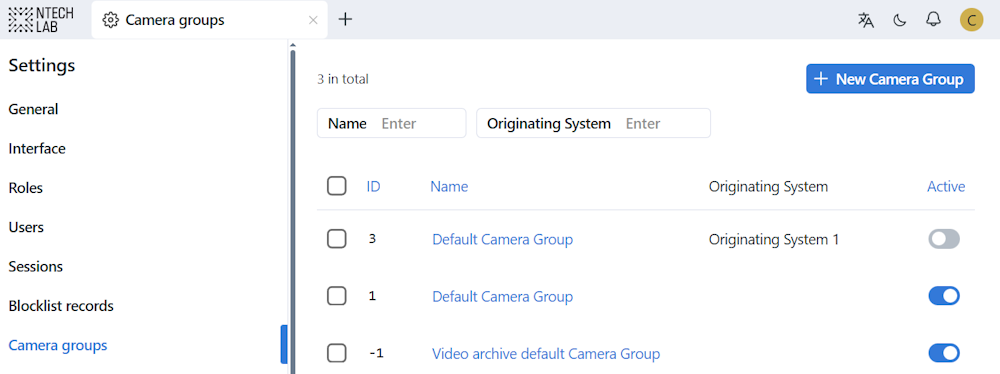The width and height of the screenshot is (1000, 374).
Task: Open Default Camera Group with ID 1
Action: 503,297
